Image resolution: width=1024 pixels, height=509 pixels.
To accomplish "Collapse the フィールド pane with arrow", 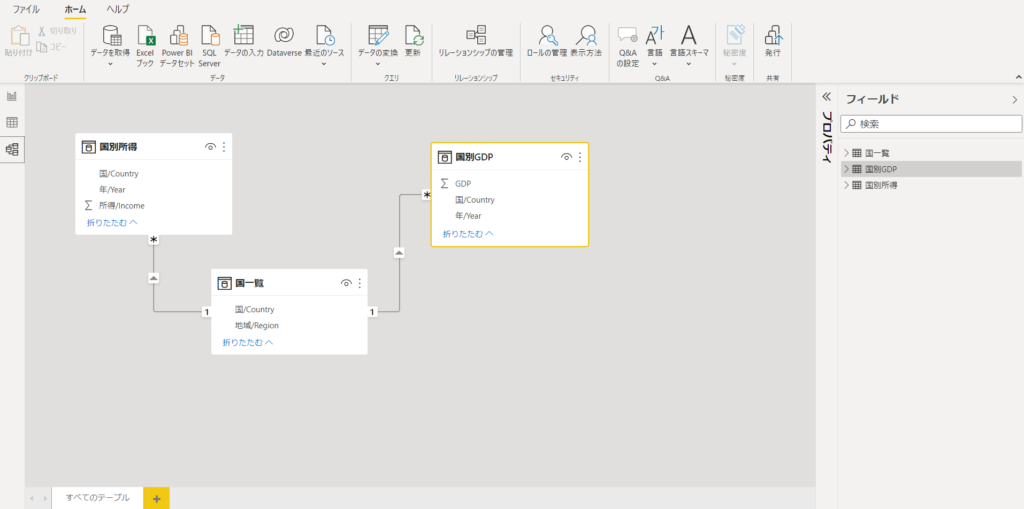I will [x=1014, y=99].
